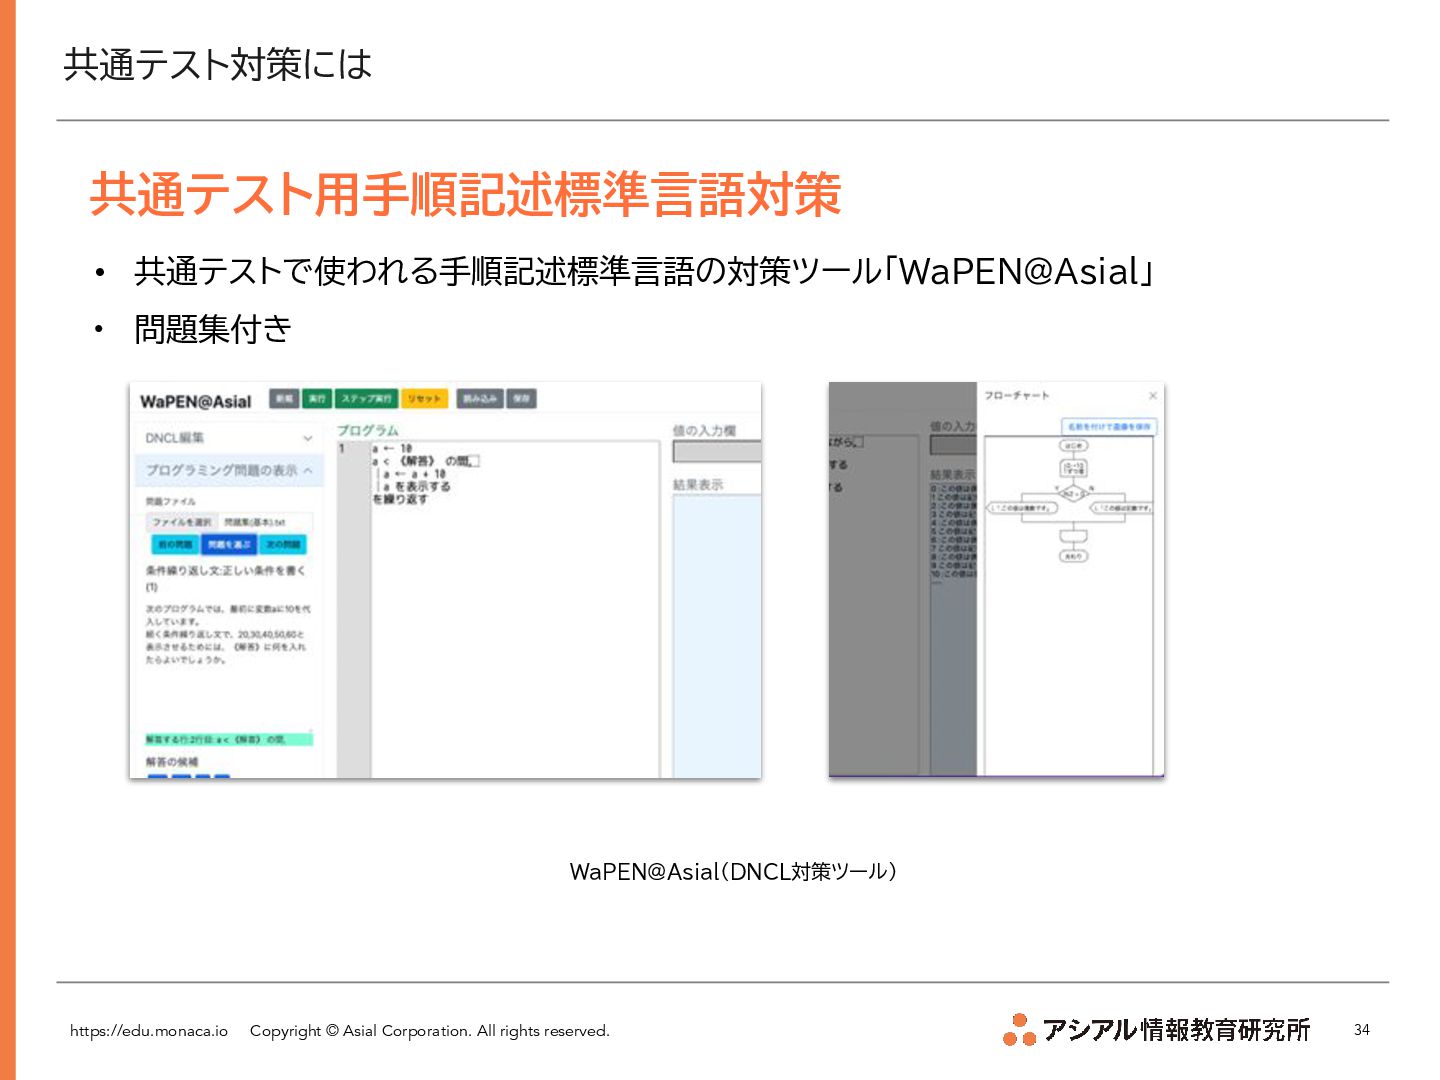Click the アシアル情報教育研究所 logo
This screenshot has width=1440, height=1080.
click(x=1157, y=1029)
